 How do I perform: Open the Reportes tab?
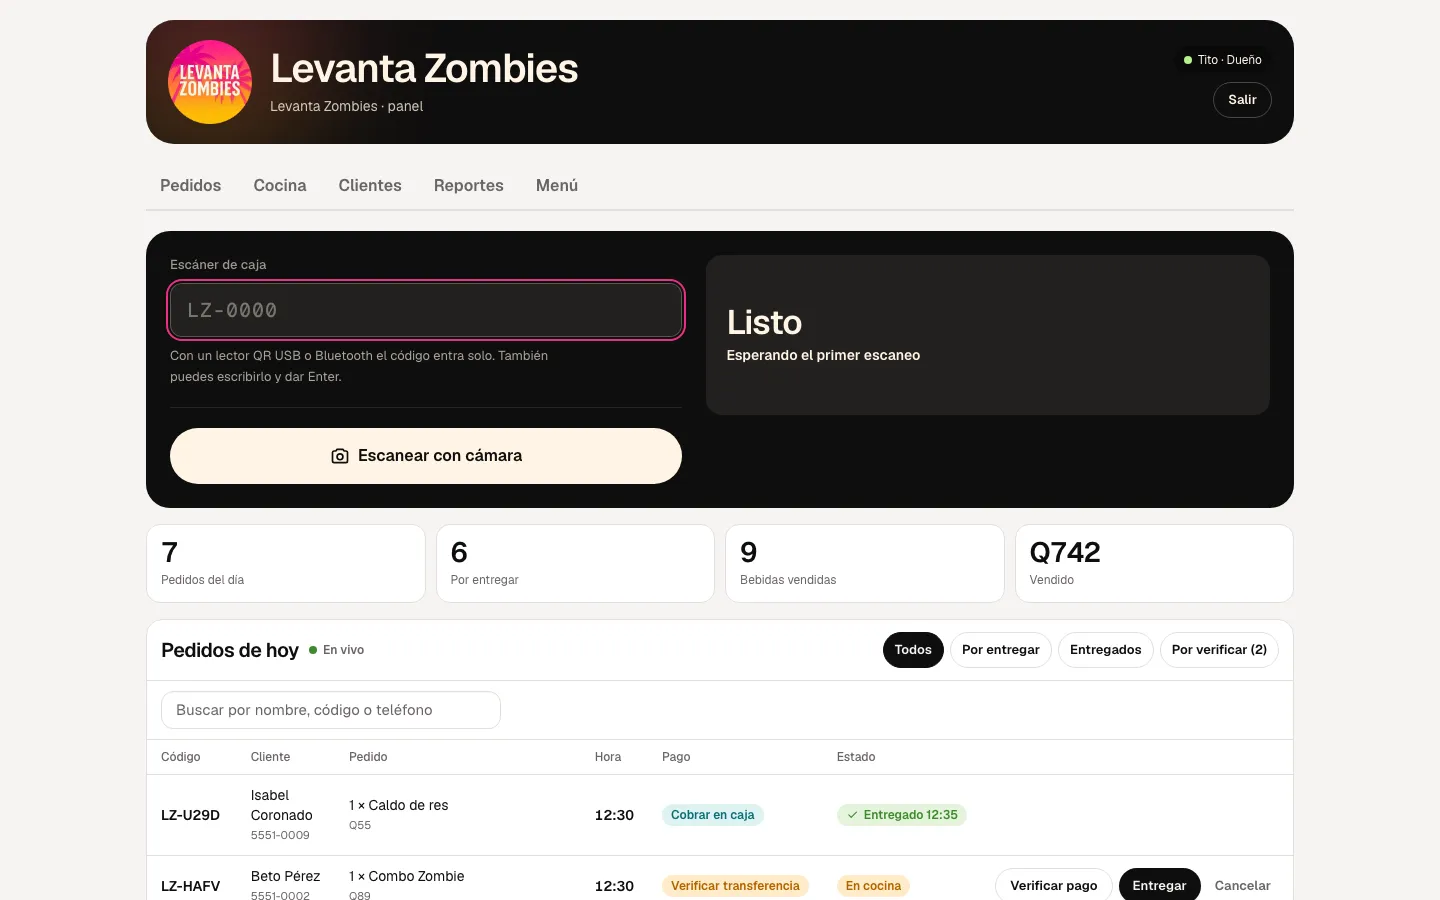click(x=469, y=185)
